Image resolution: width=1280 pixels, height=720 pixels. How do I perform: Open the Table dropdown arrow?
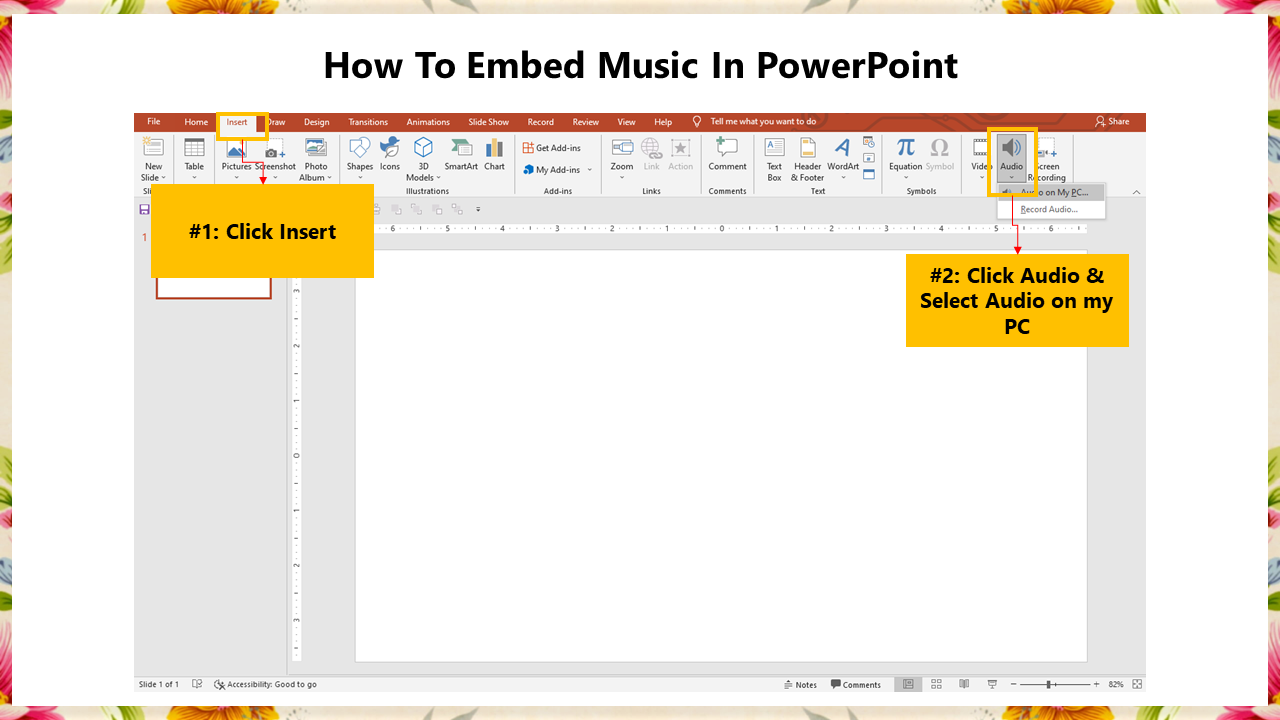click(x=194, y=178)
